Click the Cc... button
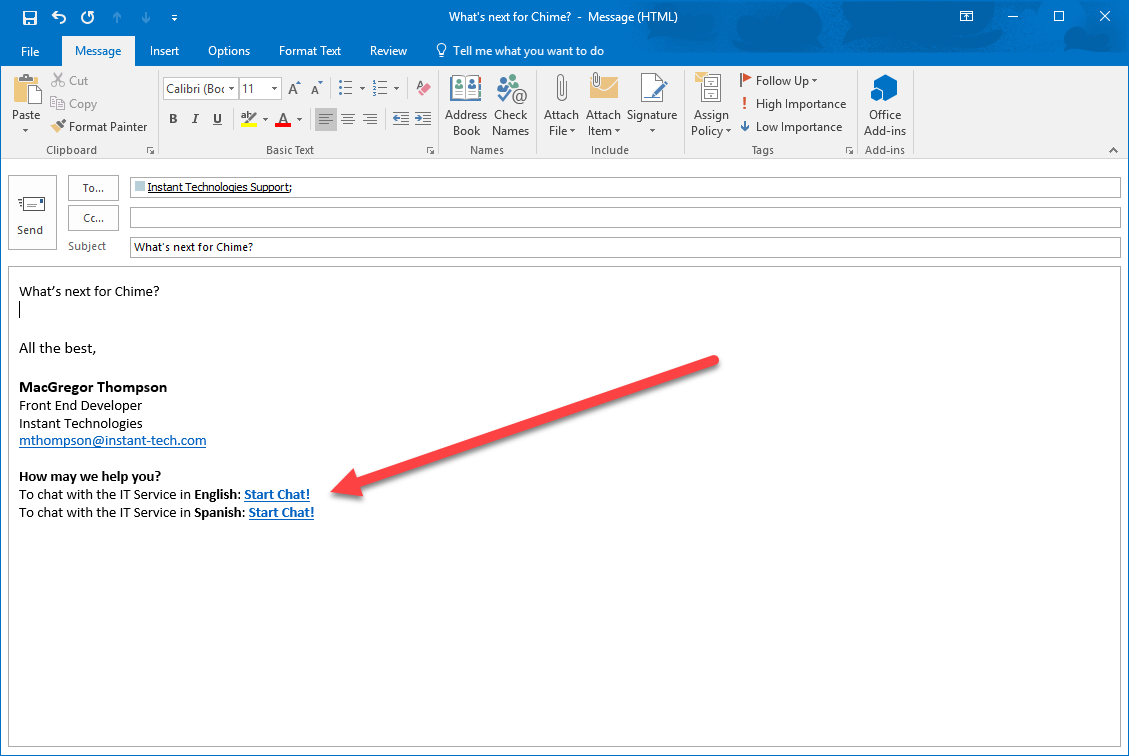 click(x=94, y=218)
